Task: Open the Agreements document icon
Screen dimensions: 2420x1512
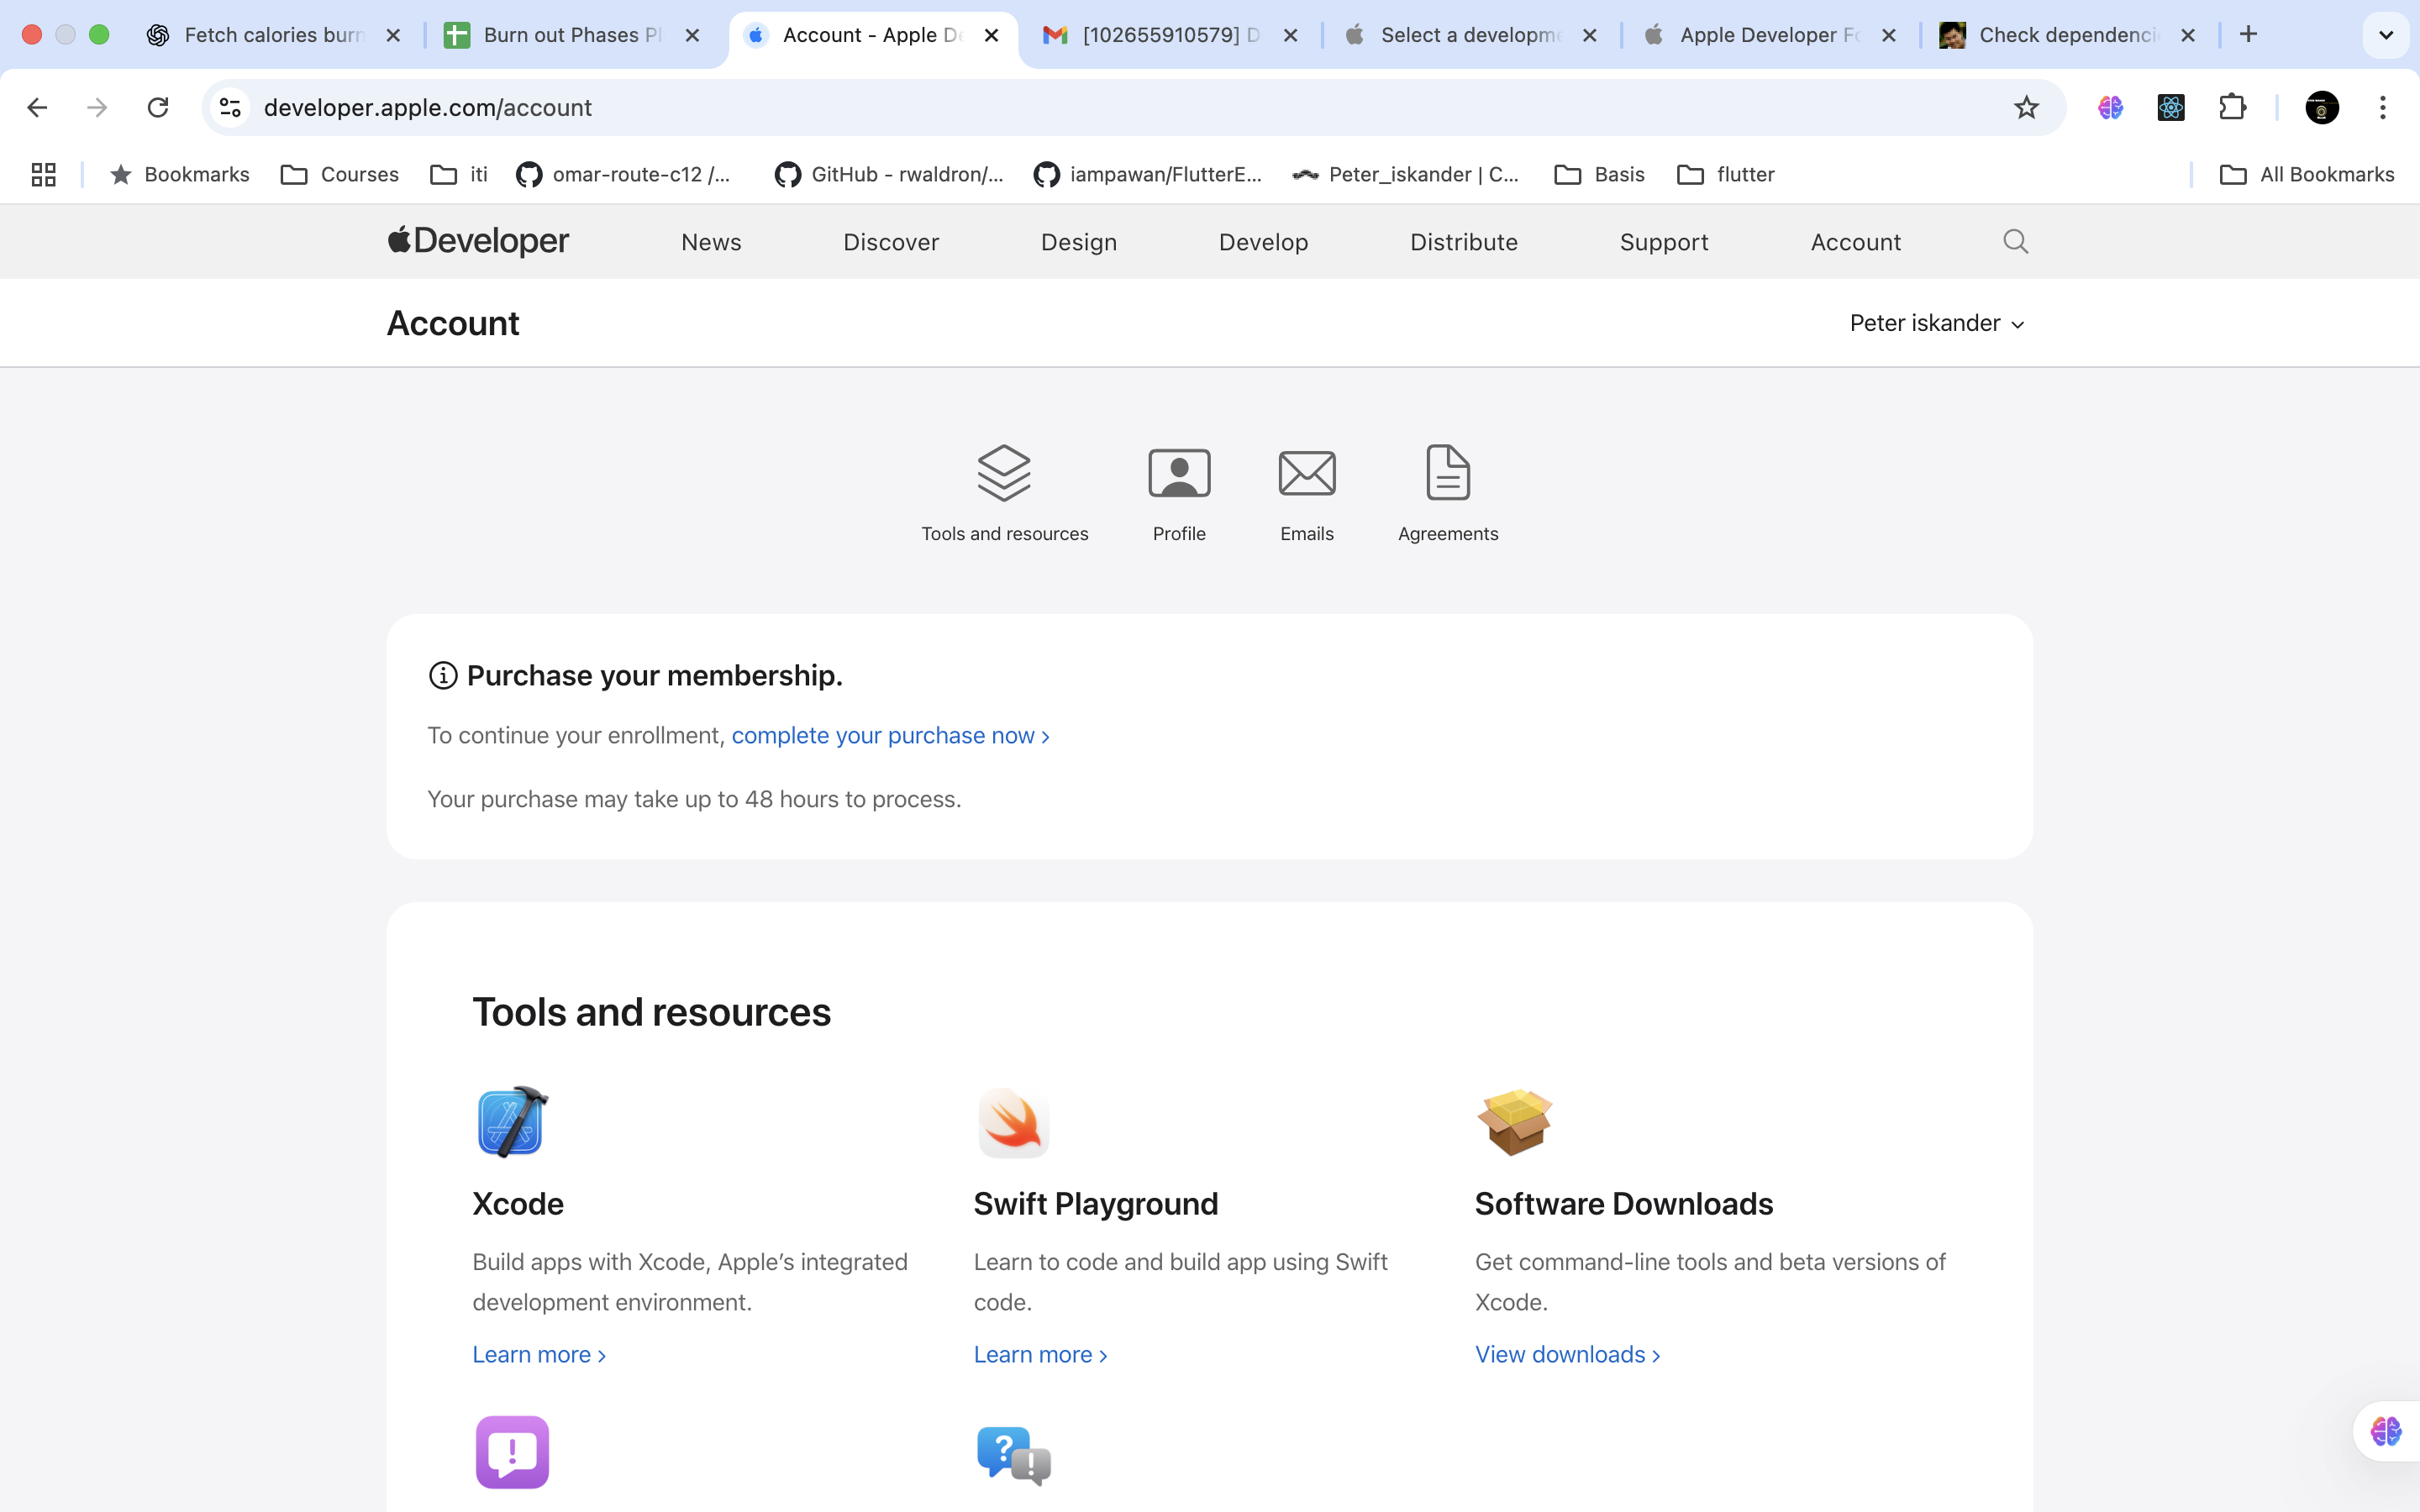Action: pyautogui.click(x=1447, y=473)
